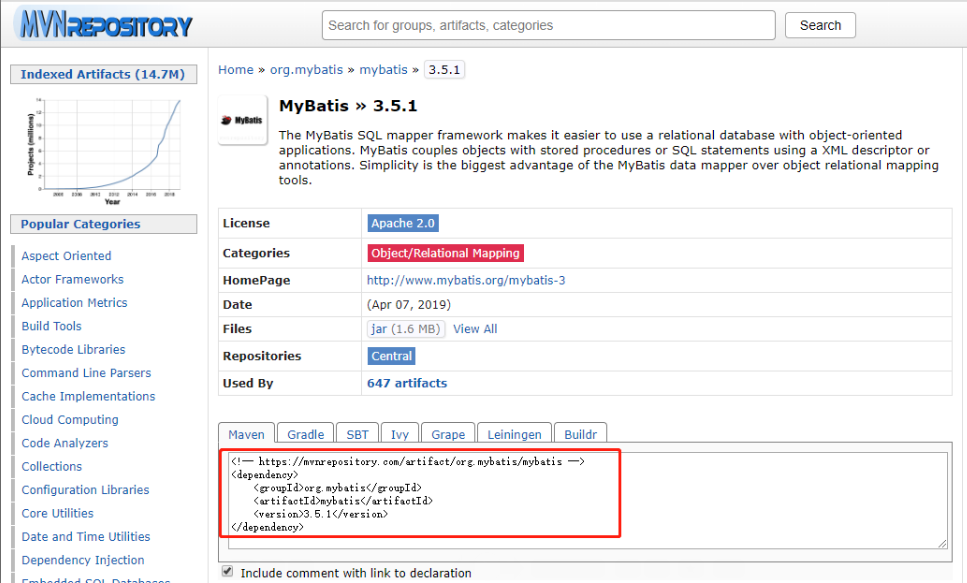Viewport: 967px width, 583px height.
Task: Open mybatis breadcrumb link
Action: [384, 70]
